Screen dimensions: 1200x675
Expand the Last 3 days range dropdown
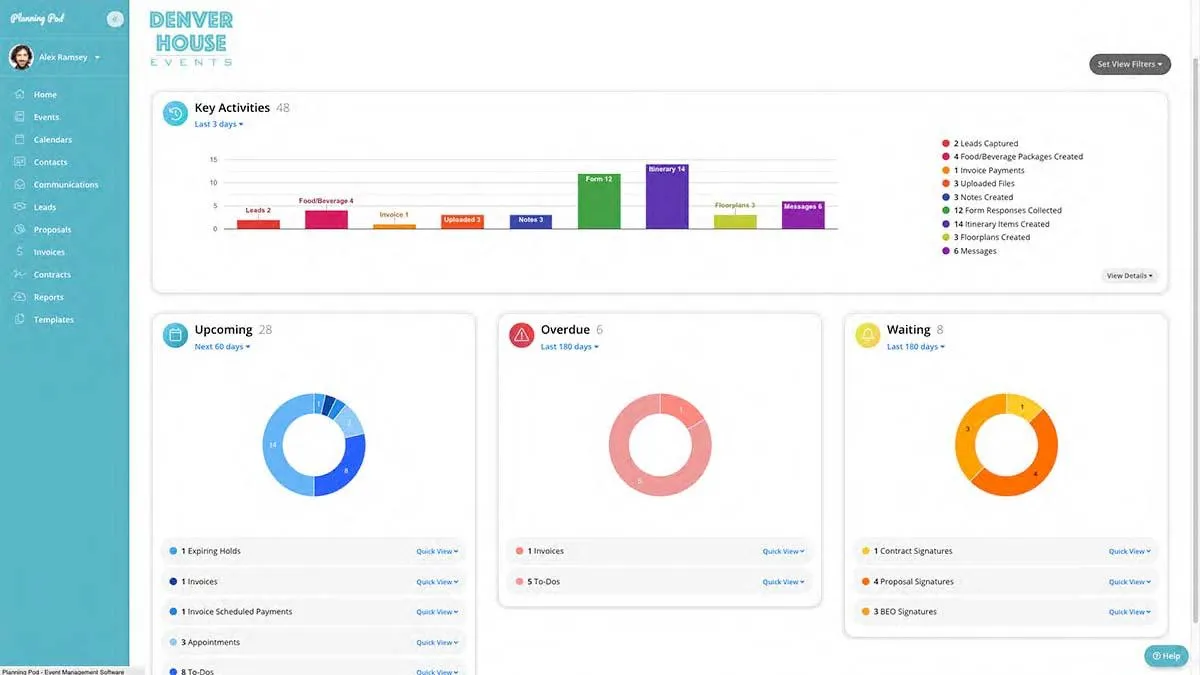coord(219,125)
